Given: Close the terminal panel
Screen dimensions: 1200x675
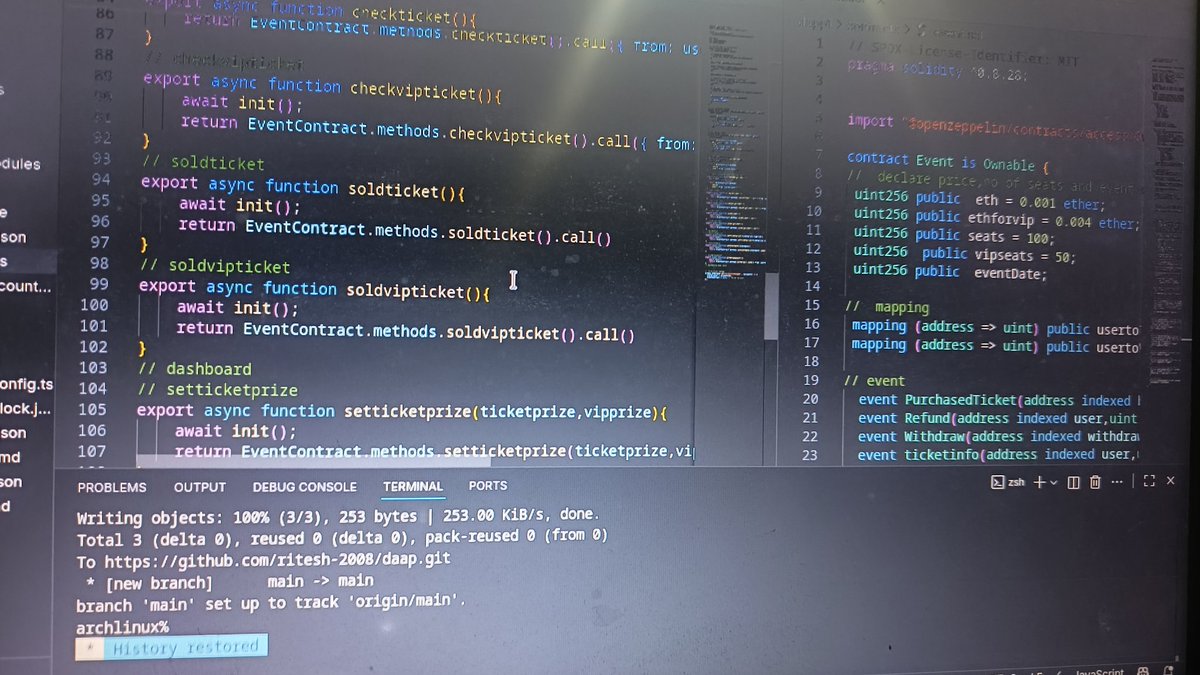Looking at the screenshot, I should tap(1169, 481).
